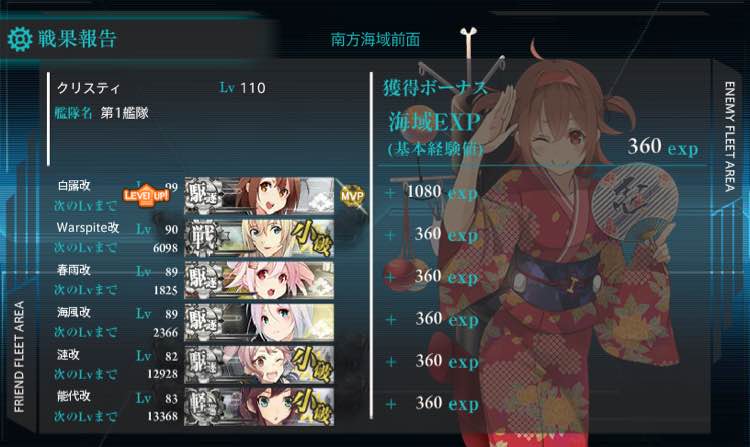Image resolution: width=750 pixels, height=447 pixels.
Task: Click the 小破 damage badge on 漣改
Action: click(312, 364)
